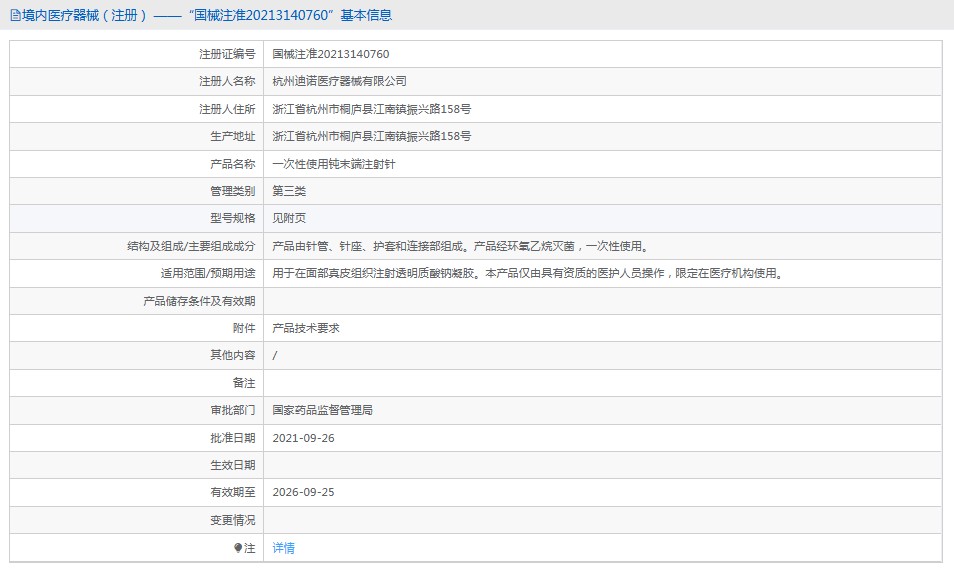Screen dimensions: 954x573
Task: Click the 备注 row label
Action: 244,383
